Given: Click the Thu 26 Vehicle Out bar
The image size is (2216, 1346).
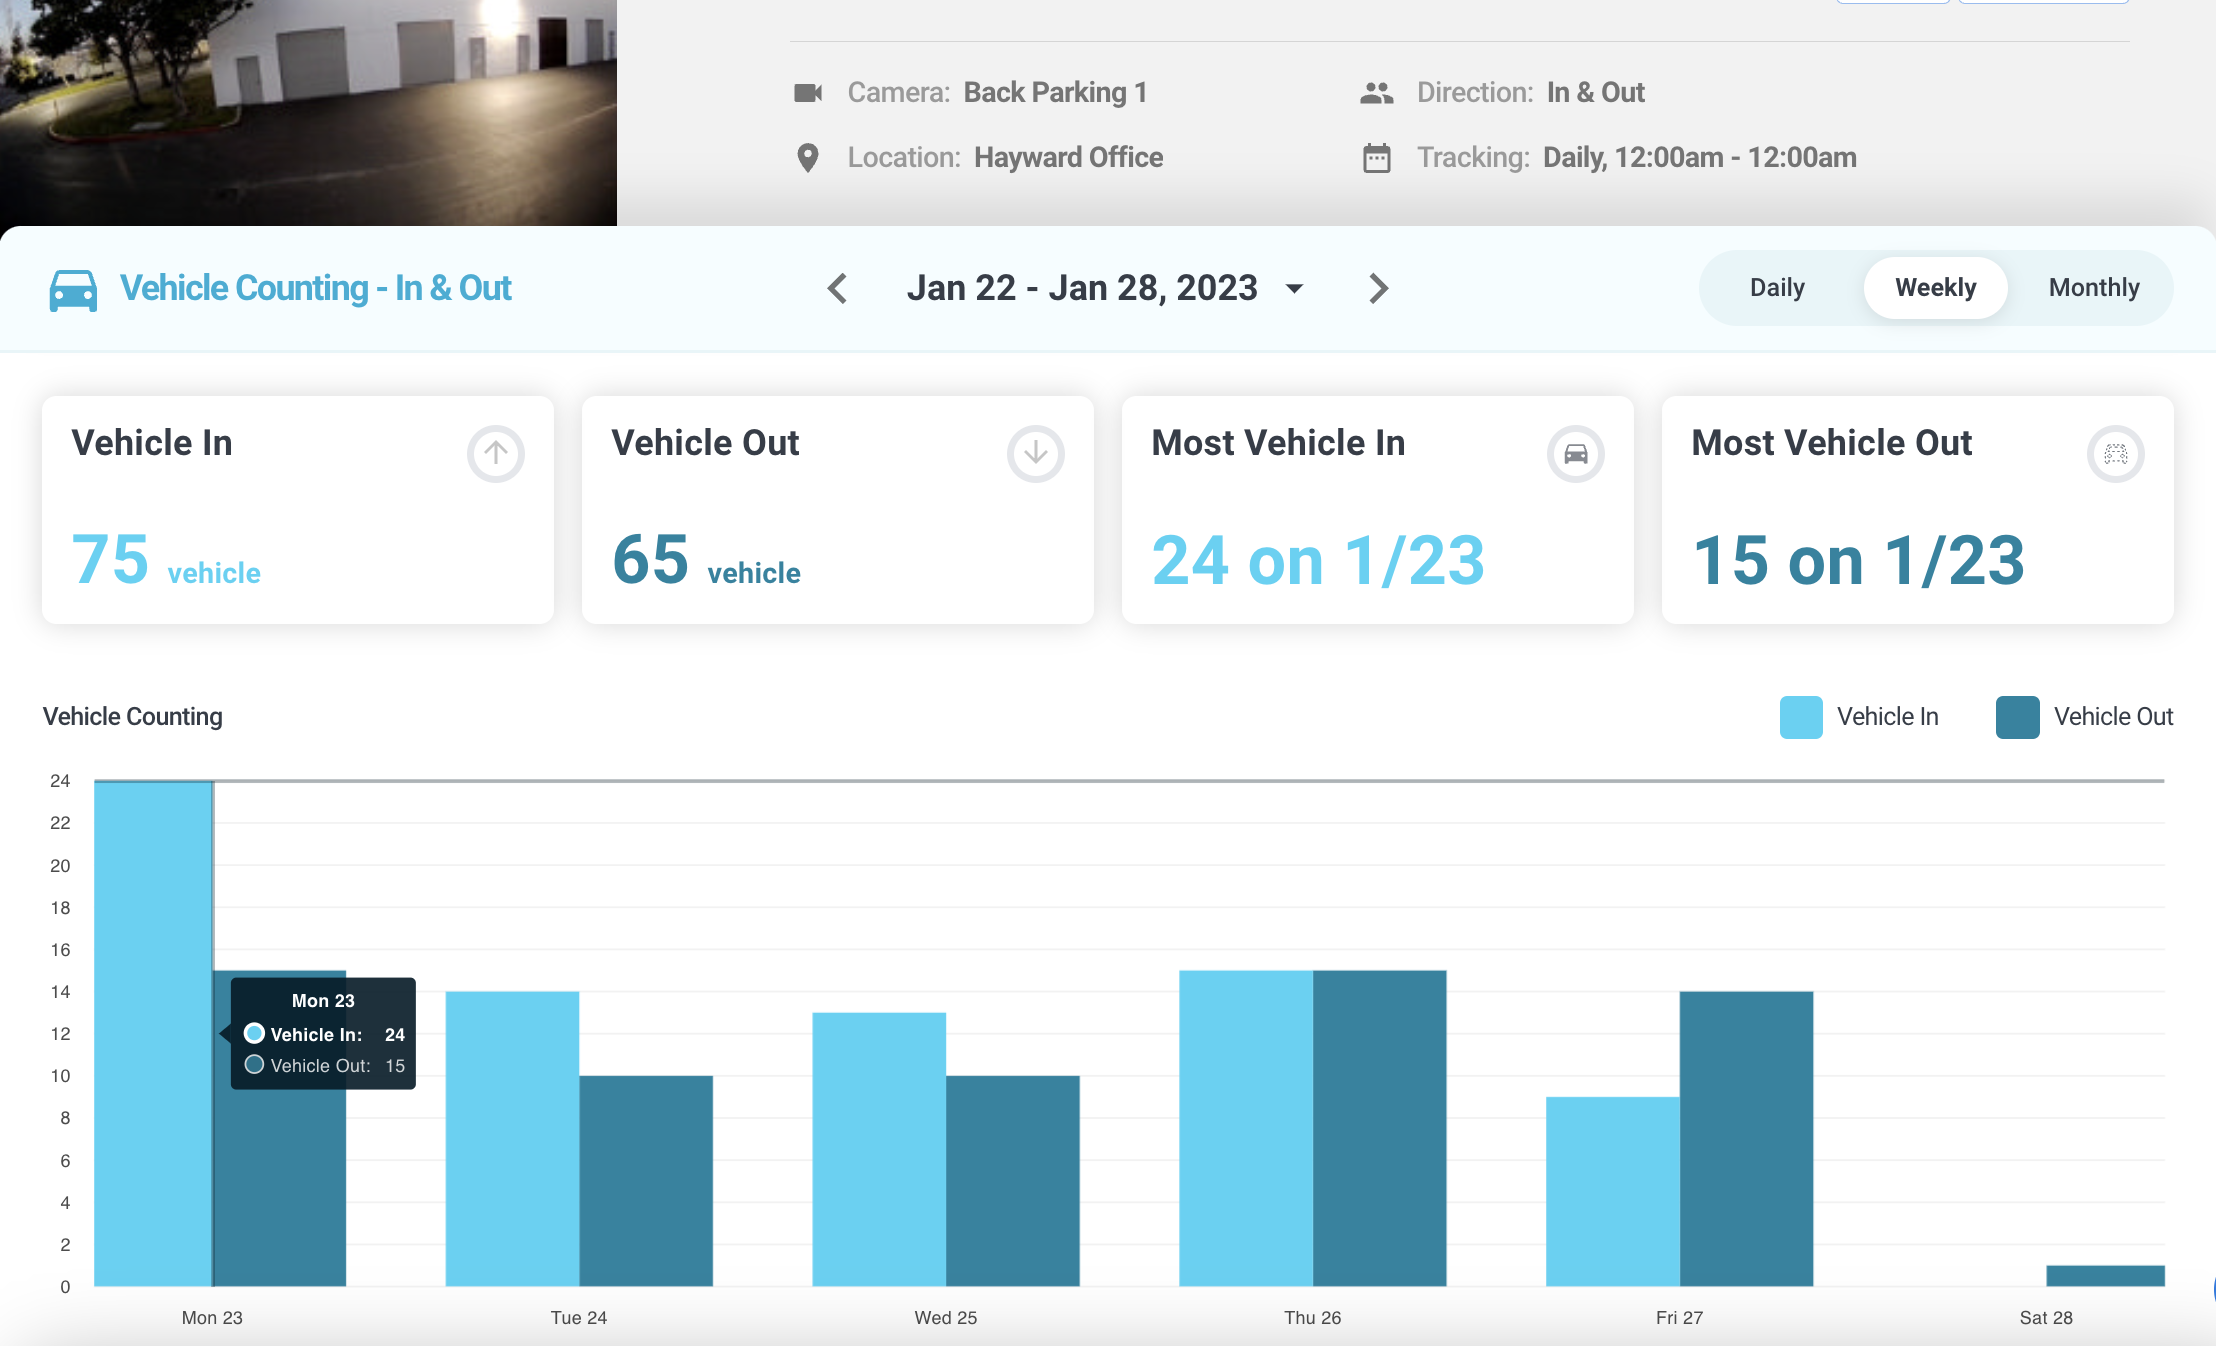Looking at the screenshot, I should (1379, 1128).
